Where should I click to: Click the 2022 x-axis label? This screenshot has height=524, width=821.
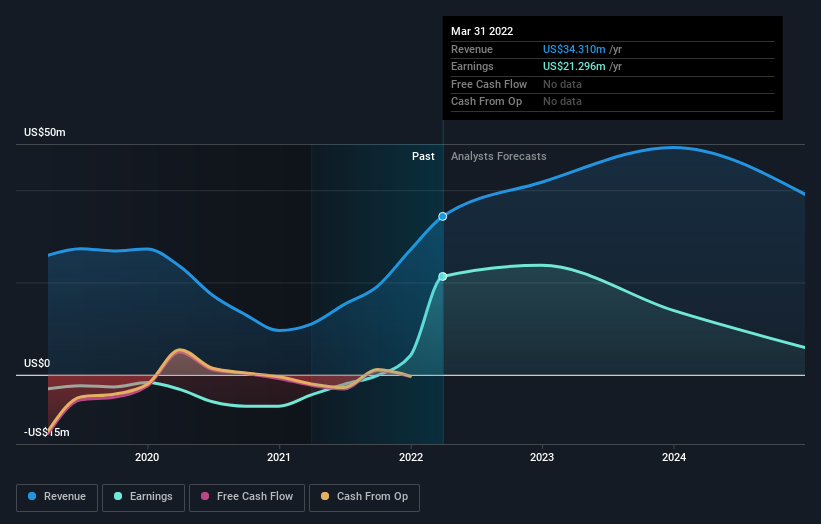click(411, 457)
